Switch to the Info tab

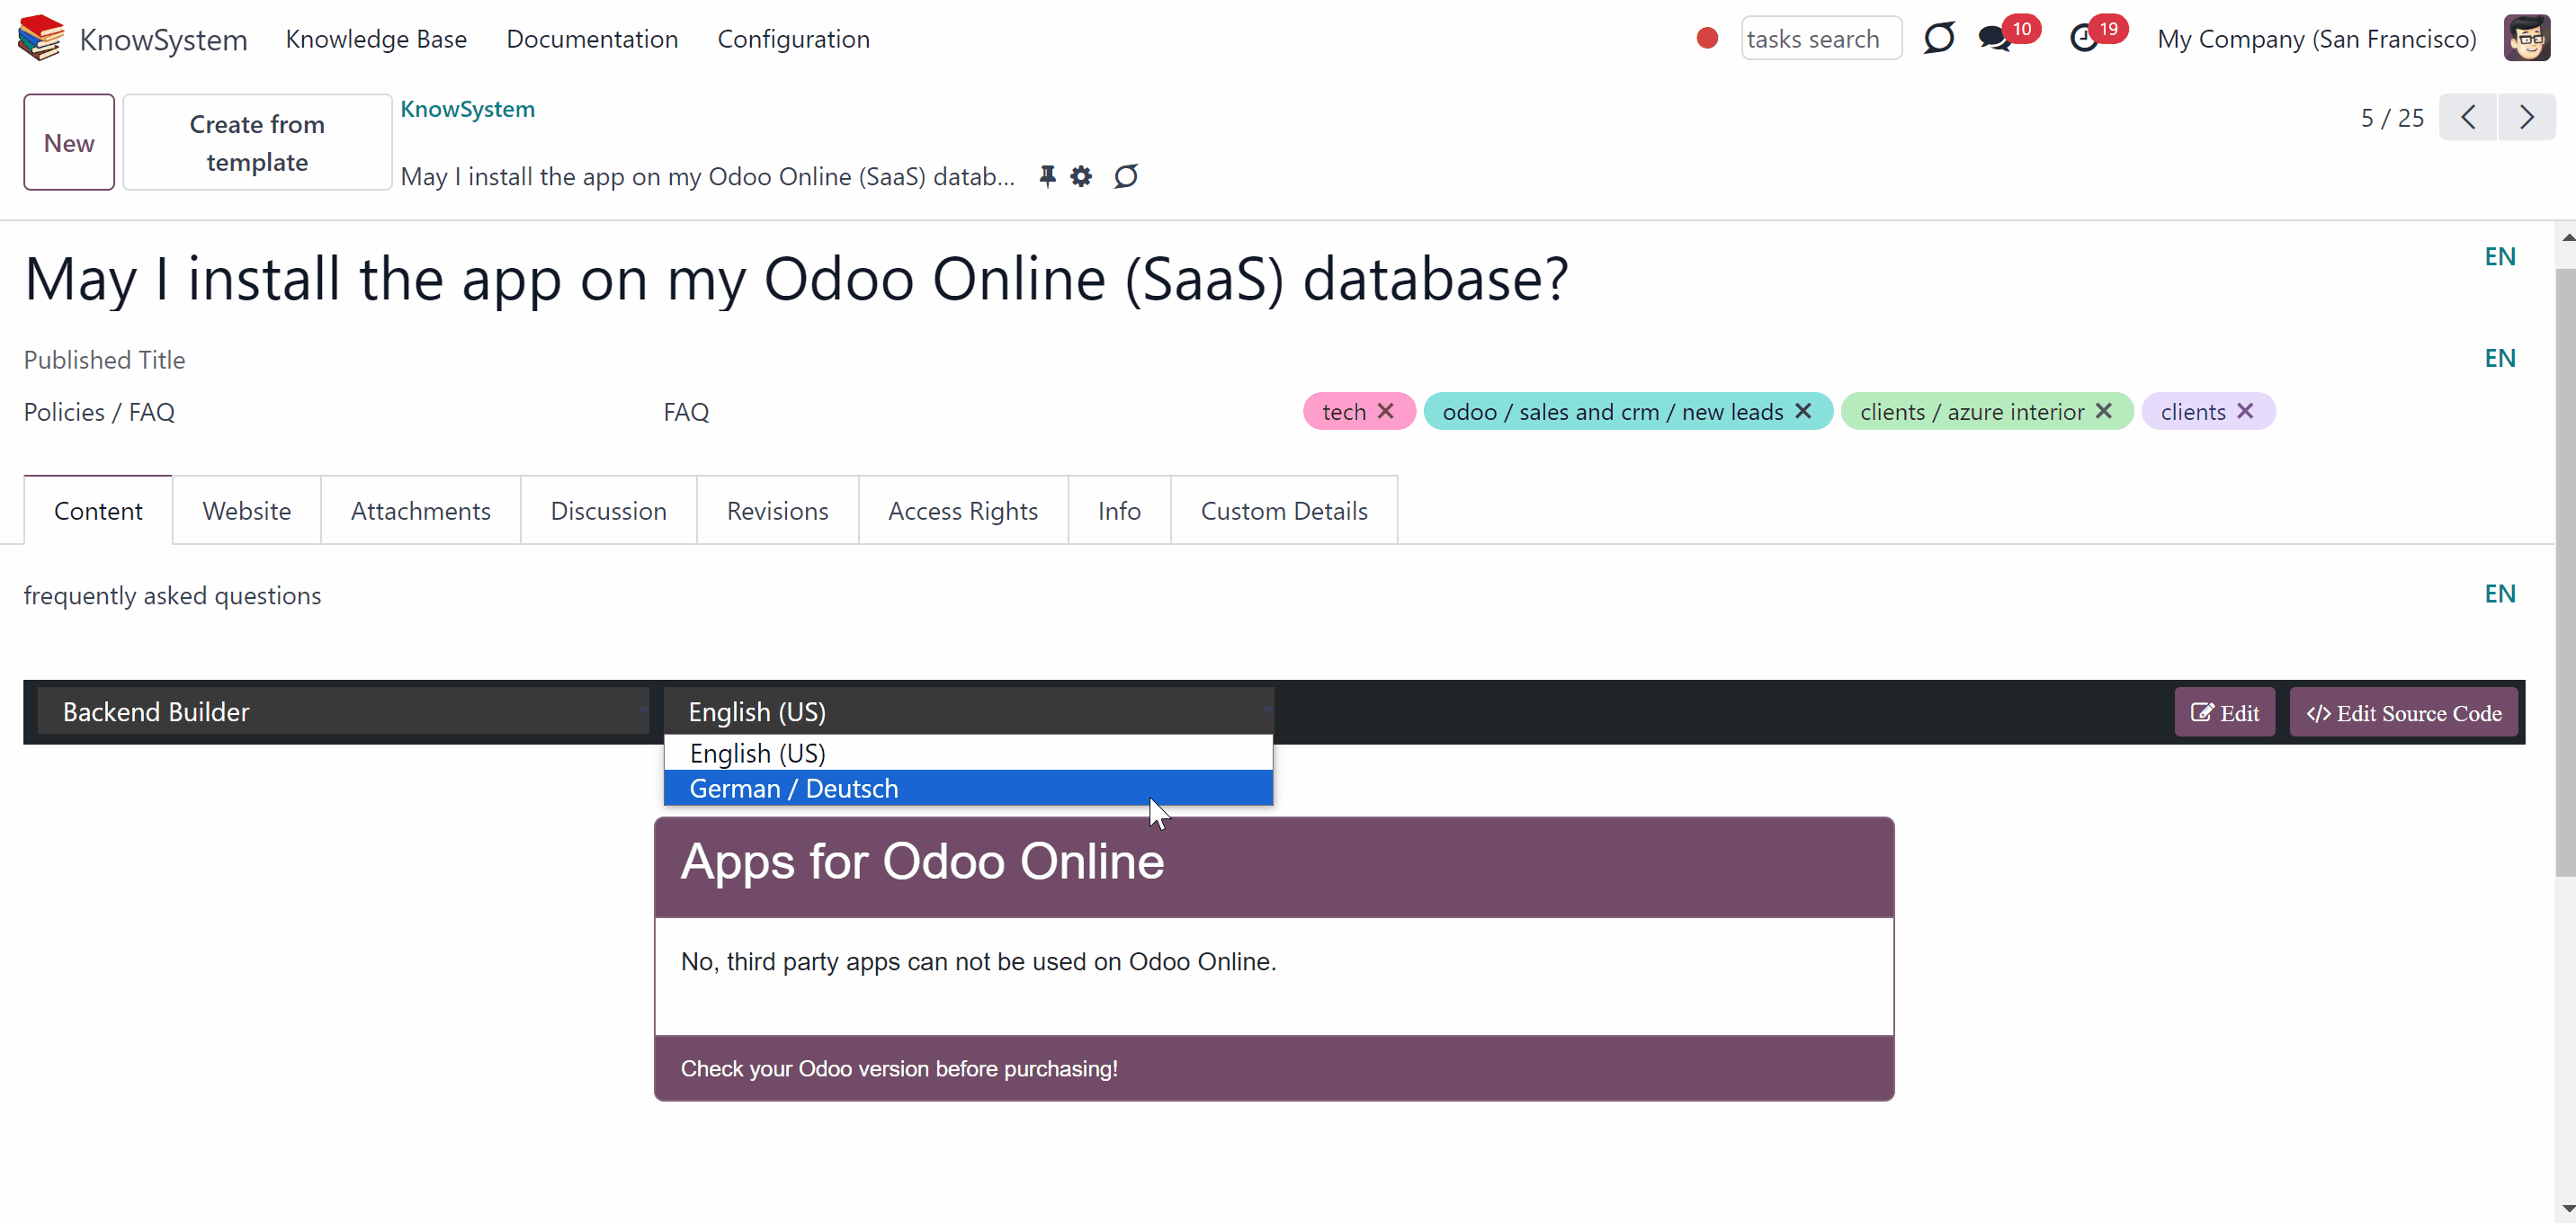1119,510
